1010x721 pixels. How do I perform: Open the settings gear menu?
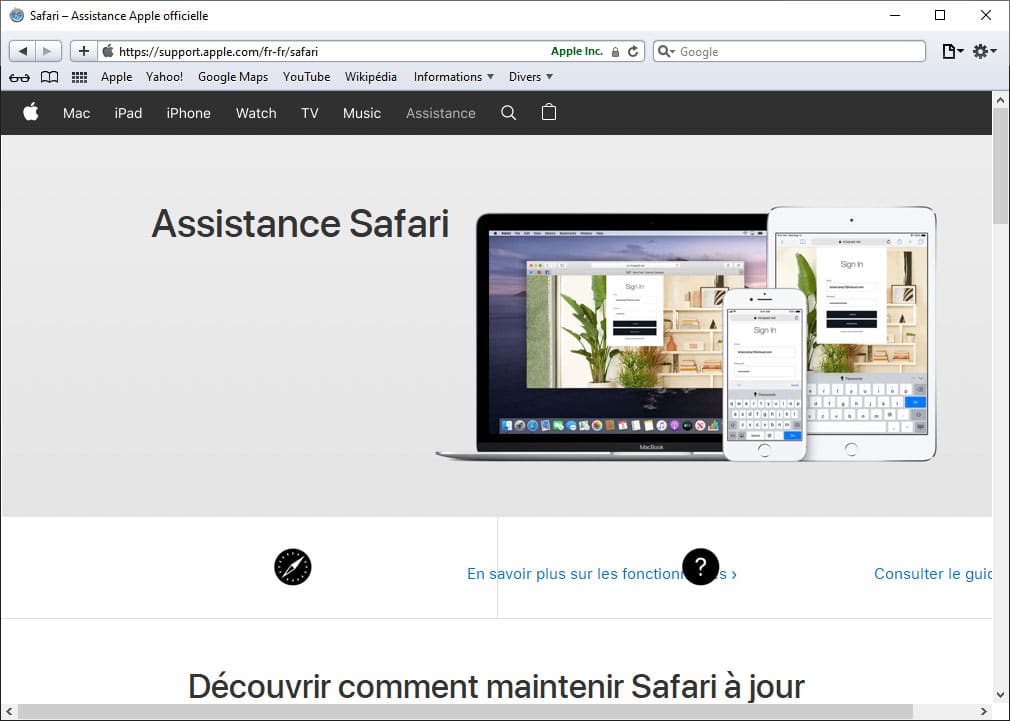(x=984, y=52)
